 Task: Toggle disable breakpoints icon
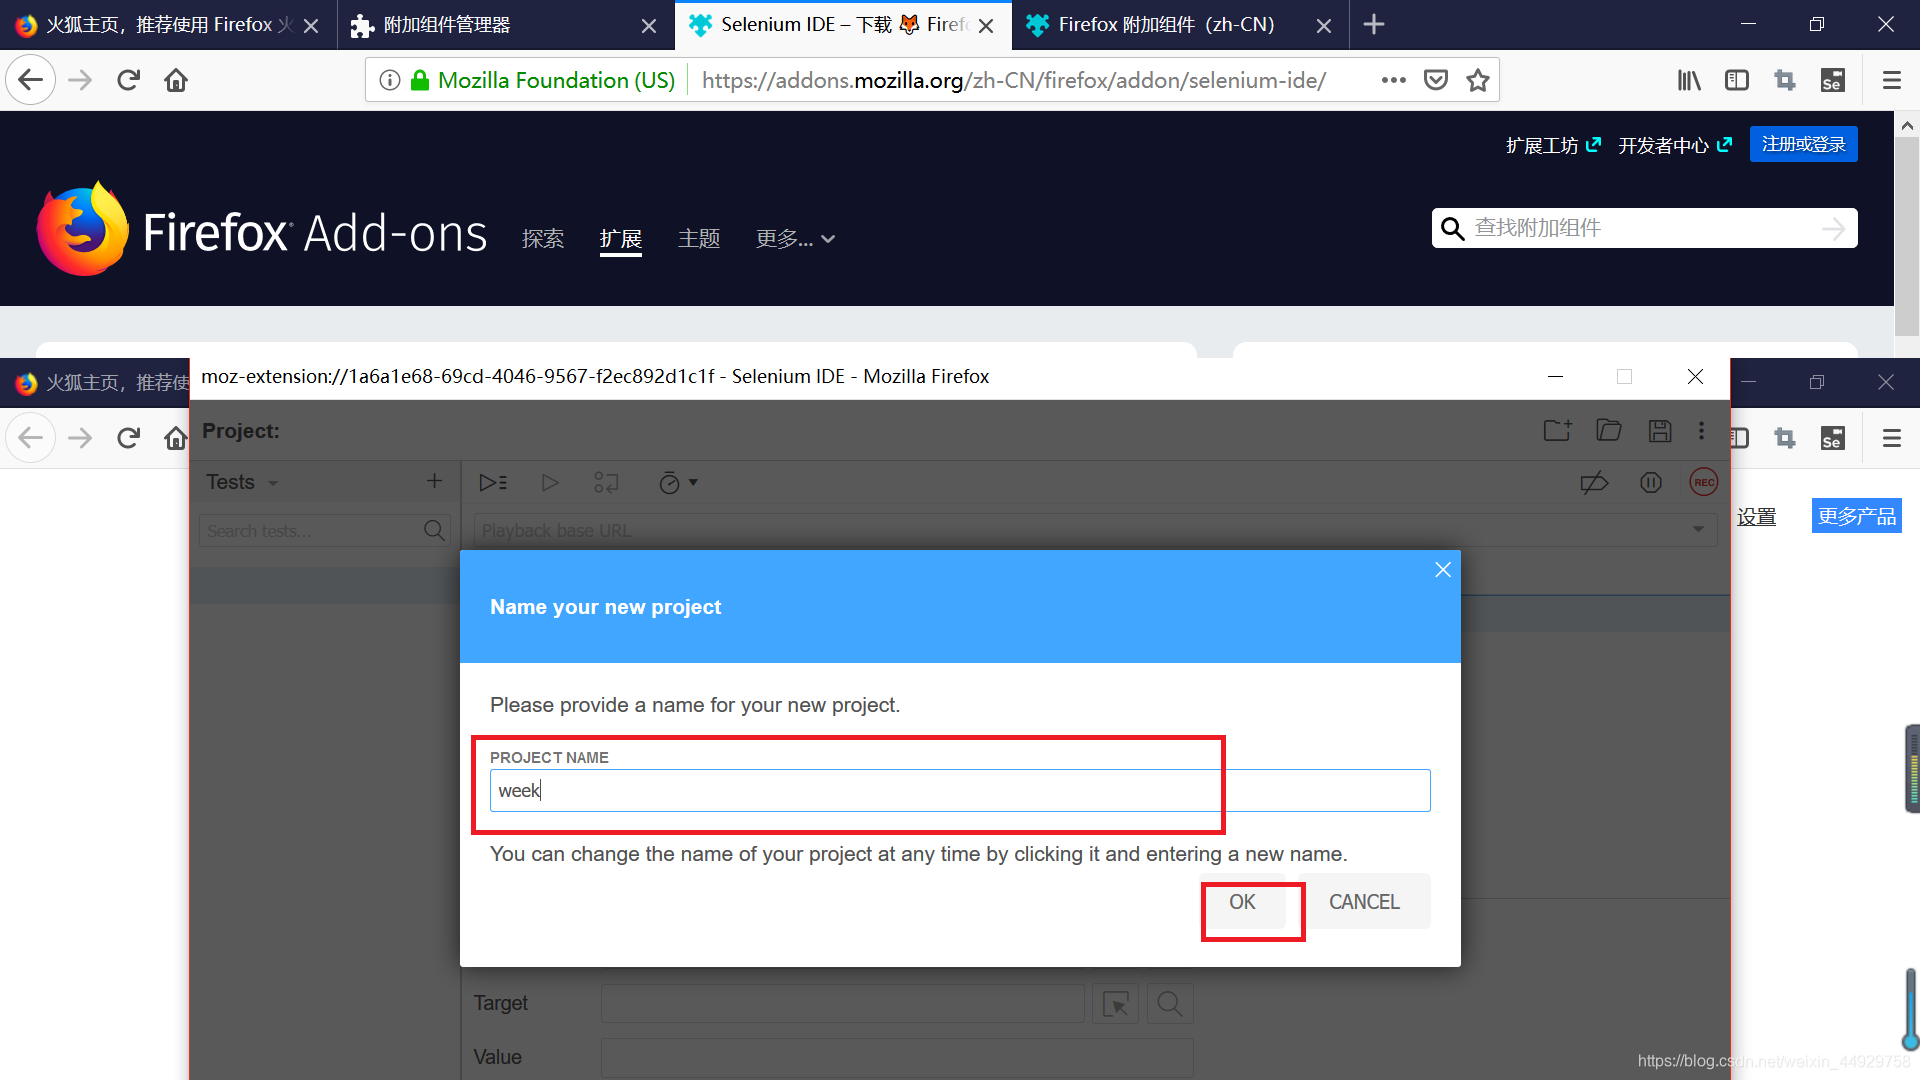click(1594, 483)
